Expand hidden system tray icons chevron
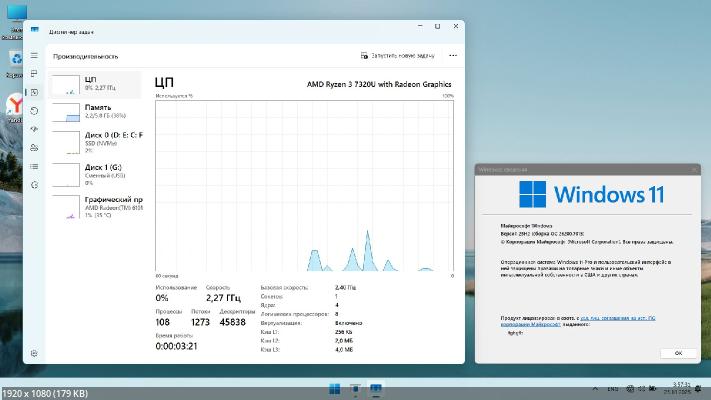Screen dimensions: 711x400 point(594,388)
